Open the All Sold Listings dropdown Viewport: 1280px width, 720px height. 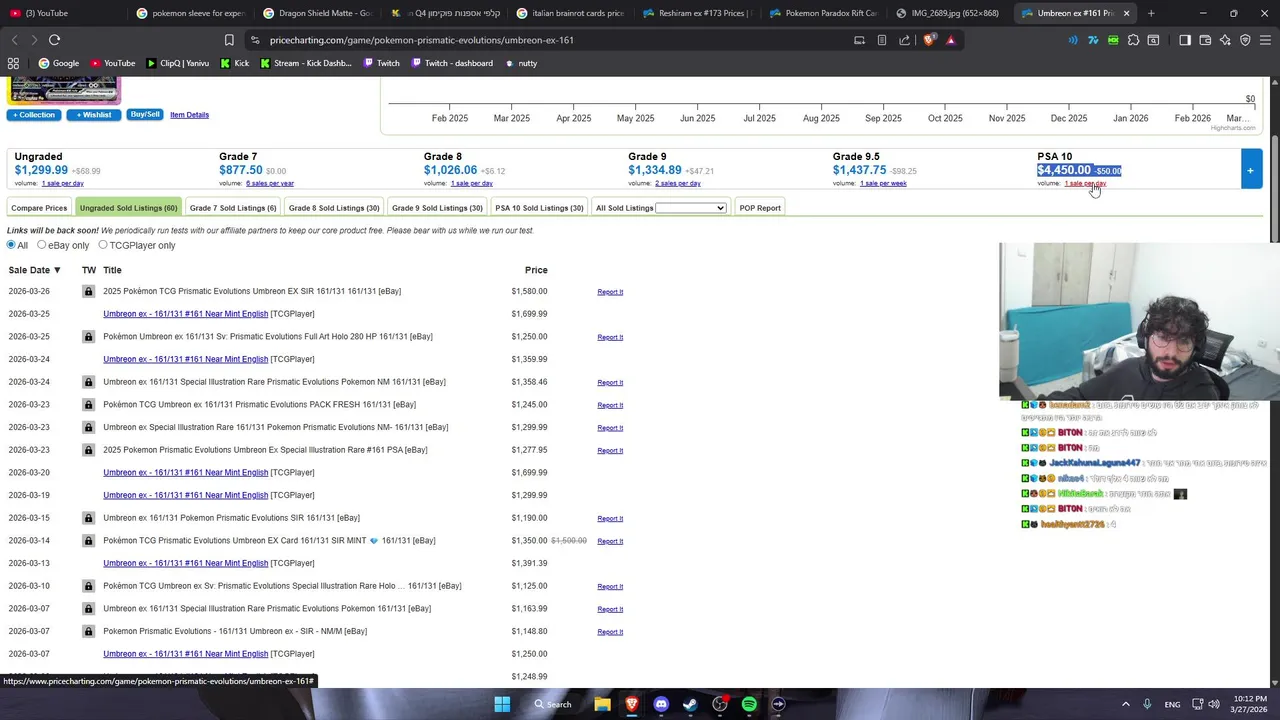690,208
